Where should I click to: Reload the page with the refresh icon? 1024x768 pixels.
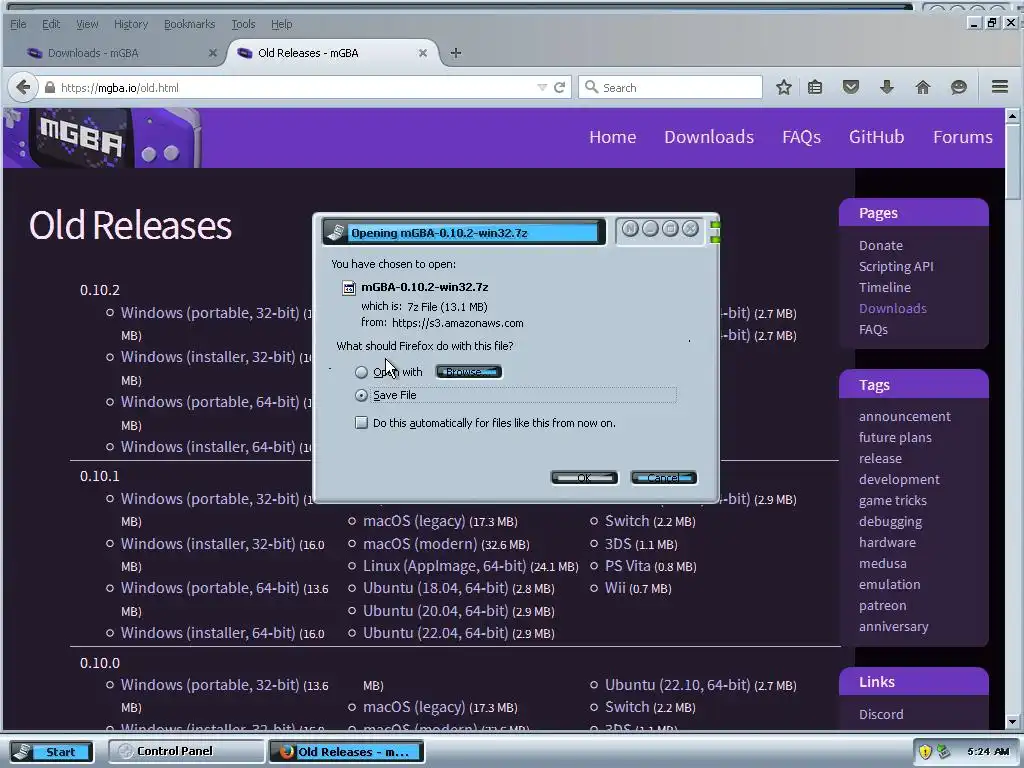tap(560, 88)
